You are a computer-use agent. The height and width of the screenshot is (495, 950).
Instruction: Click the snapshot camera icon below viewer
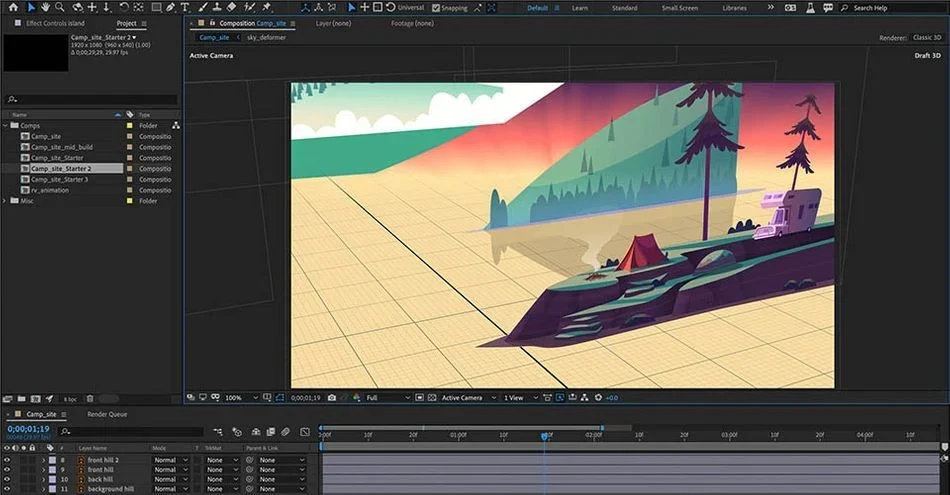tap(331, 397)
